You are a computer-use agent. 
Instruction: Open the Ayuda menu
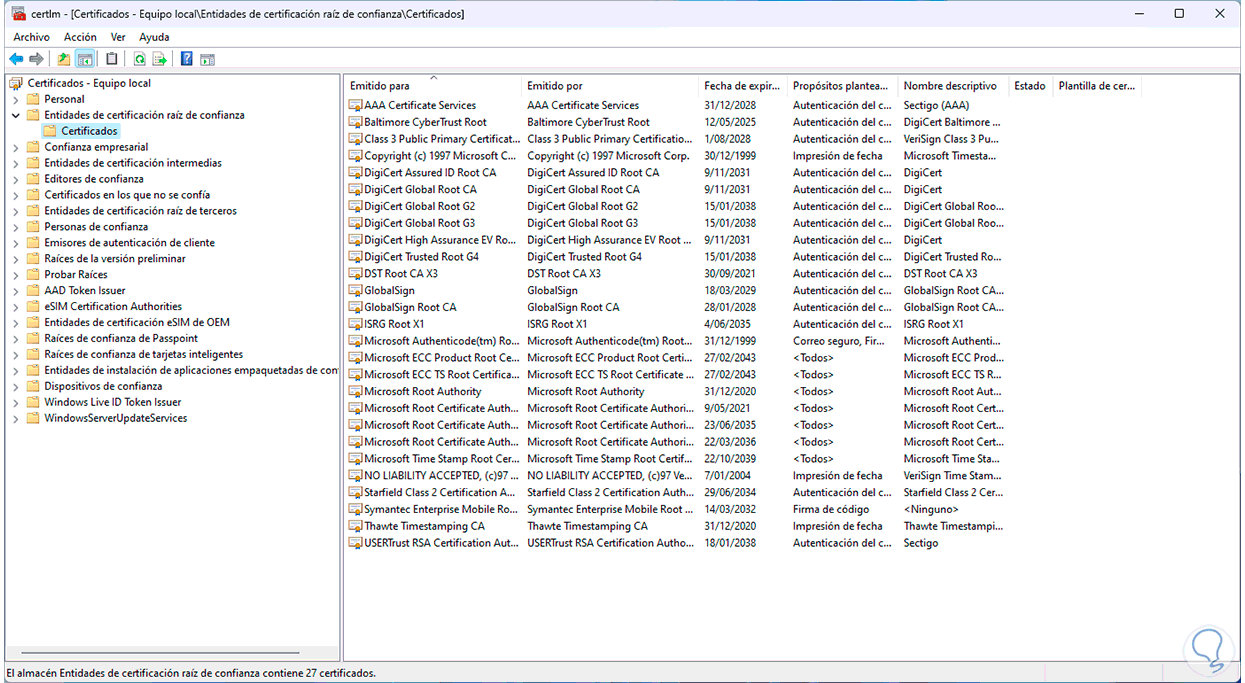click(x=154, y=37)
